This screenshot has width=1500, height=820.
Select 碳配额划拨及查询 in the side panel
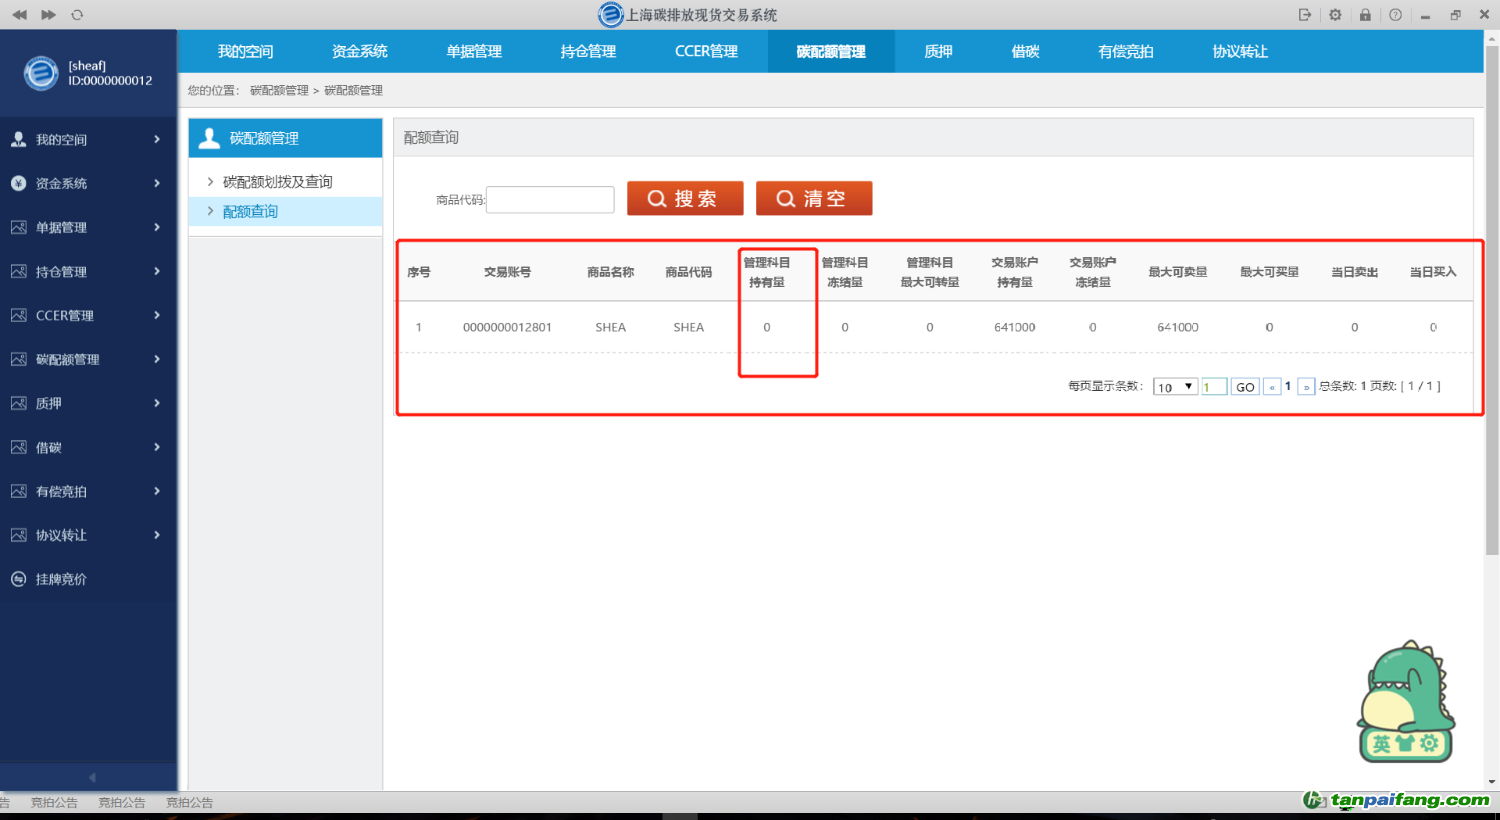tap(277, 182)
